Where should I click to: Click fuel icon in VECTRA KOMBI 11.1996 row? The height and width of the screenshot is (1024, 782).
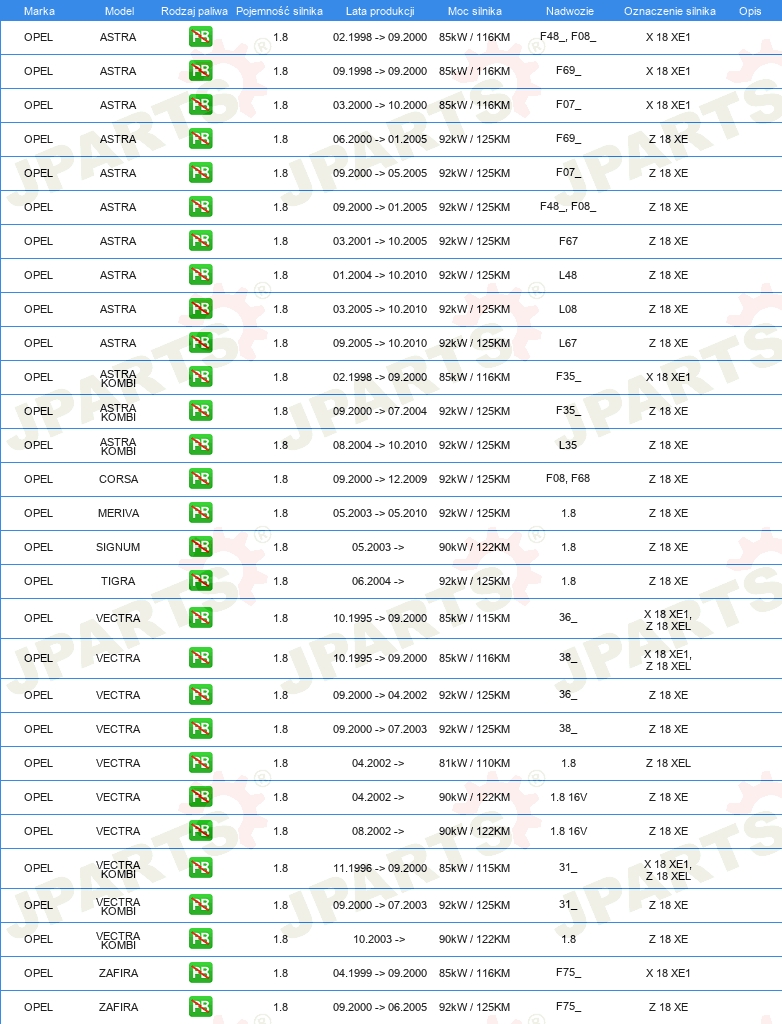point(201,868)
